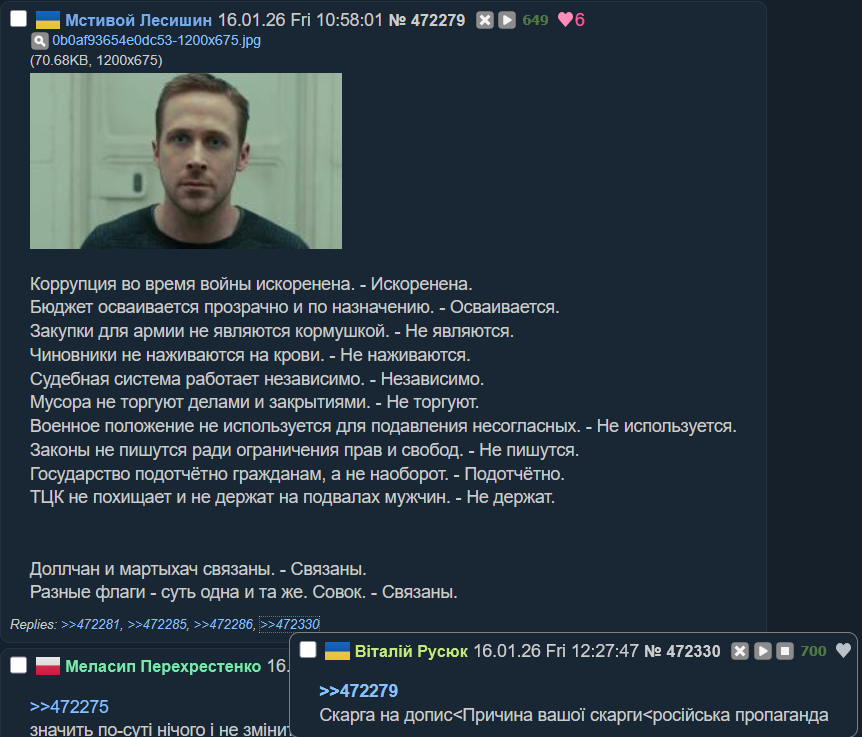The width and height of the screenshot is (862, 737).
Task: Click the play arrow icon on post 472279
Action: click(506, 20)
